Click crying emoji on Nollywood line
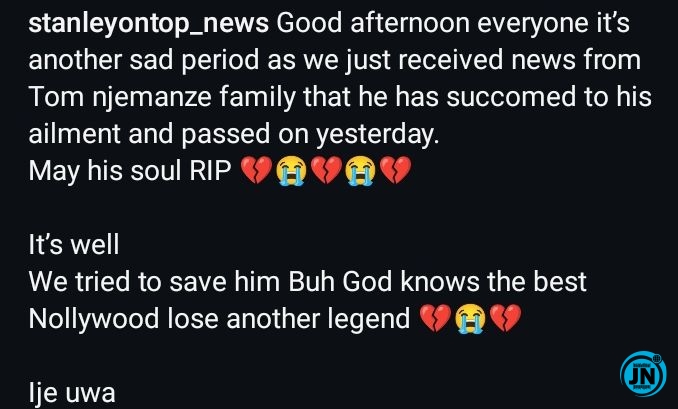 point(471,318)
